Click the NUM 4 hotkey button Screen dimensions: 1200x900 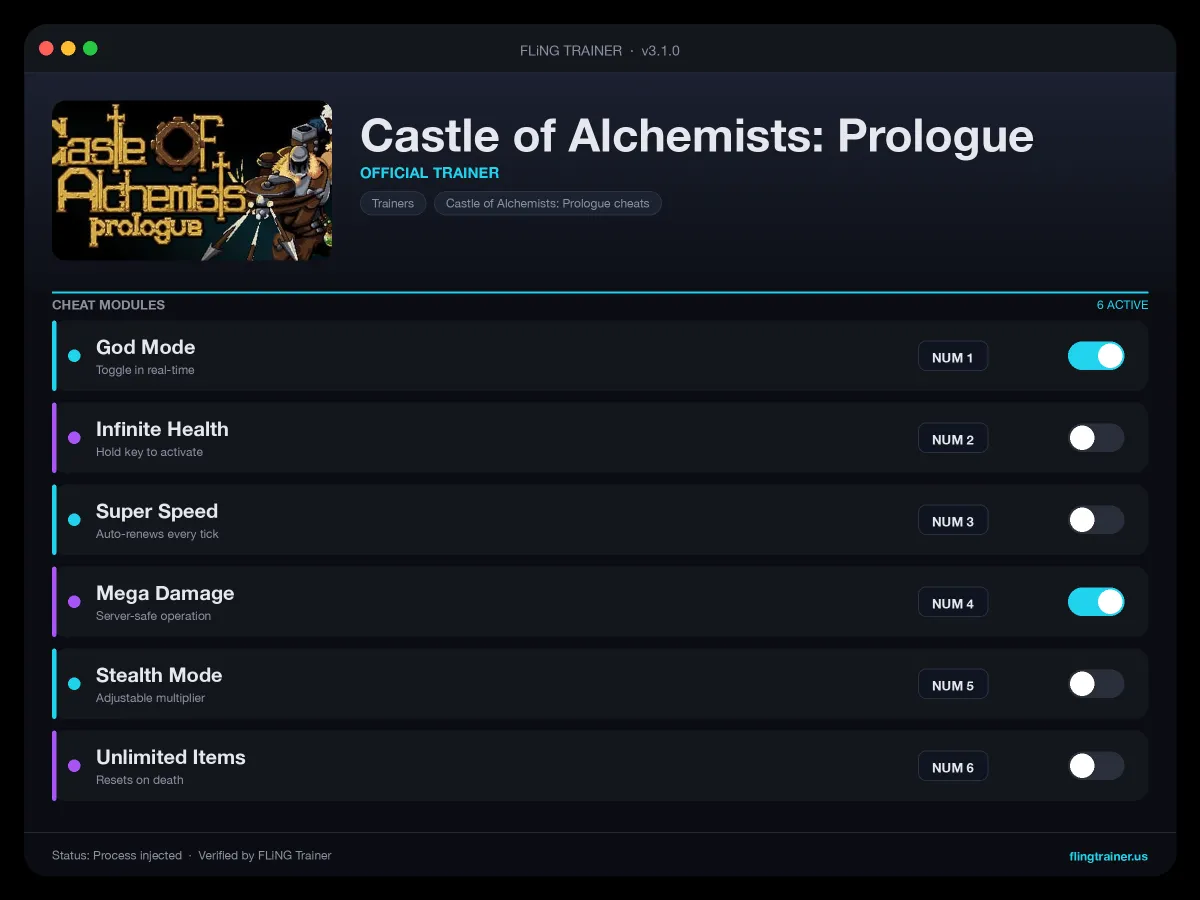[953, 603]
